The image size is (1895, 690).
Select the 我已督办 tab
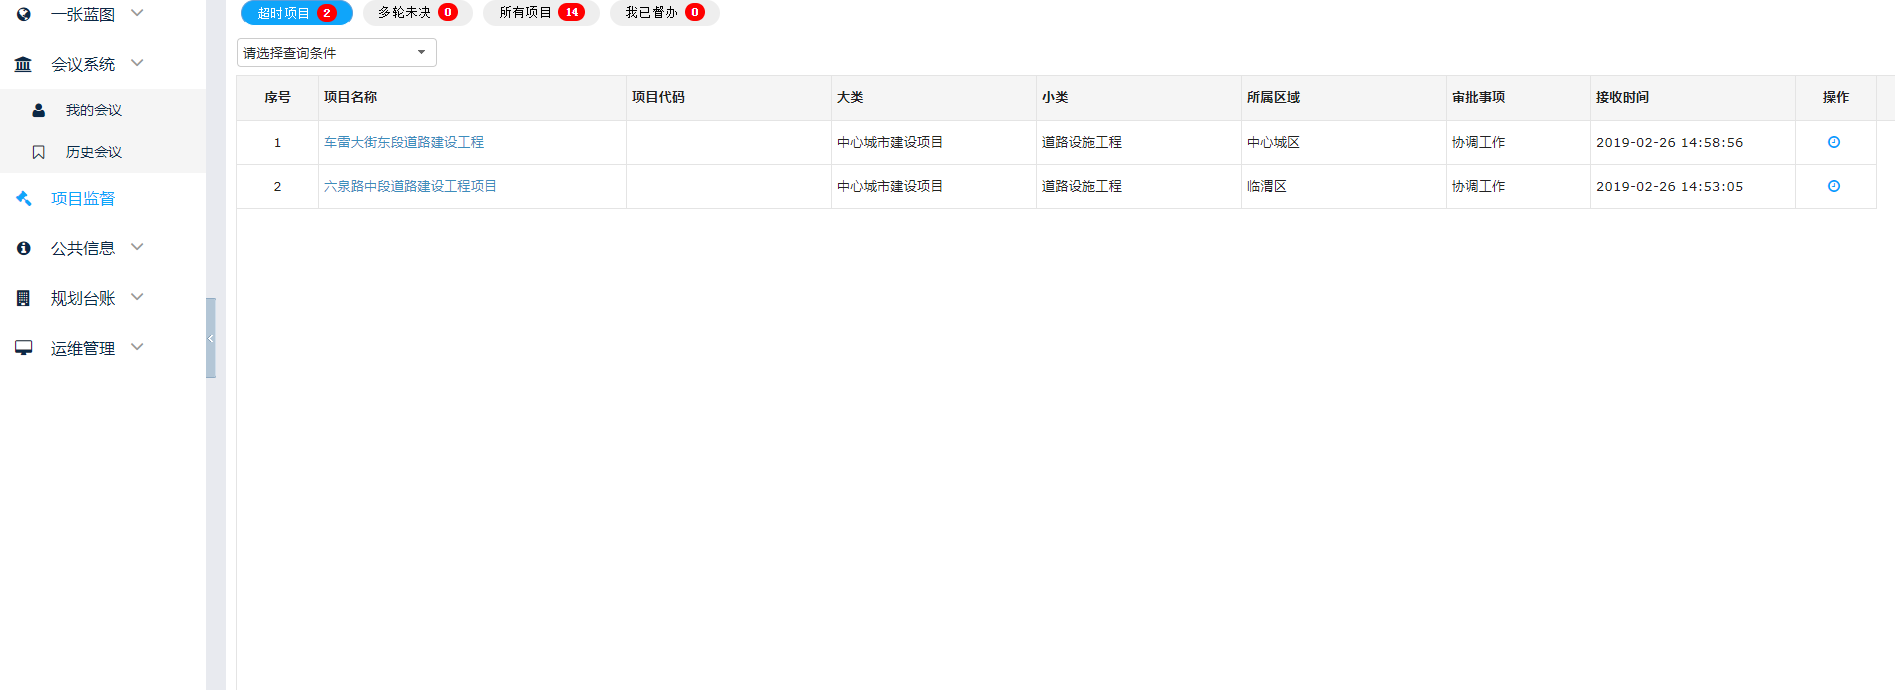point(664,13)
